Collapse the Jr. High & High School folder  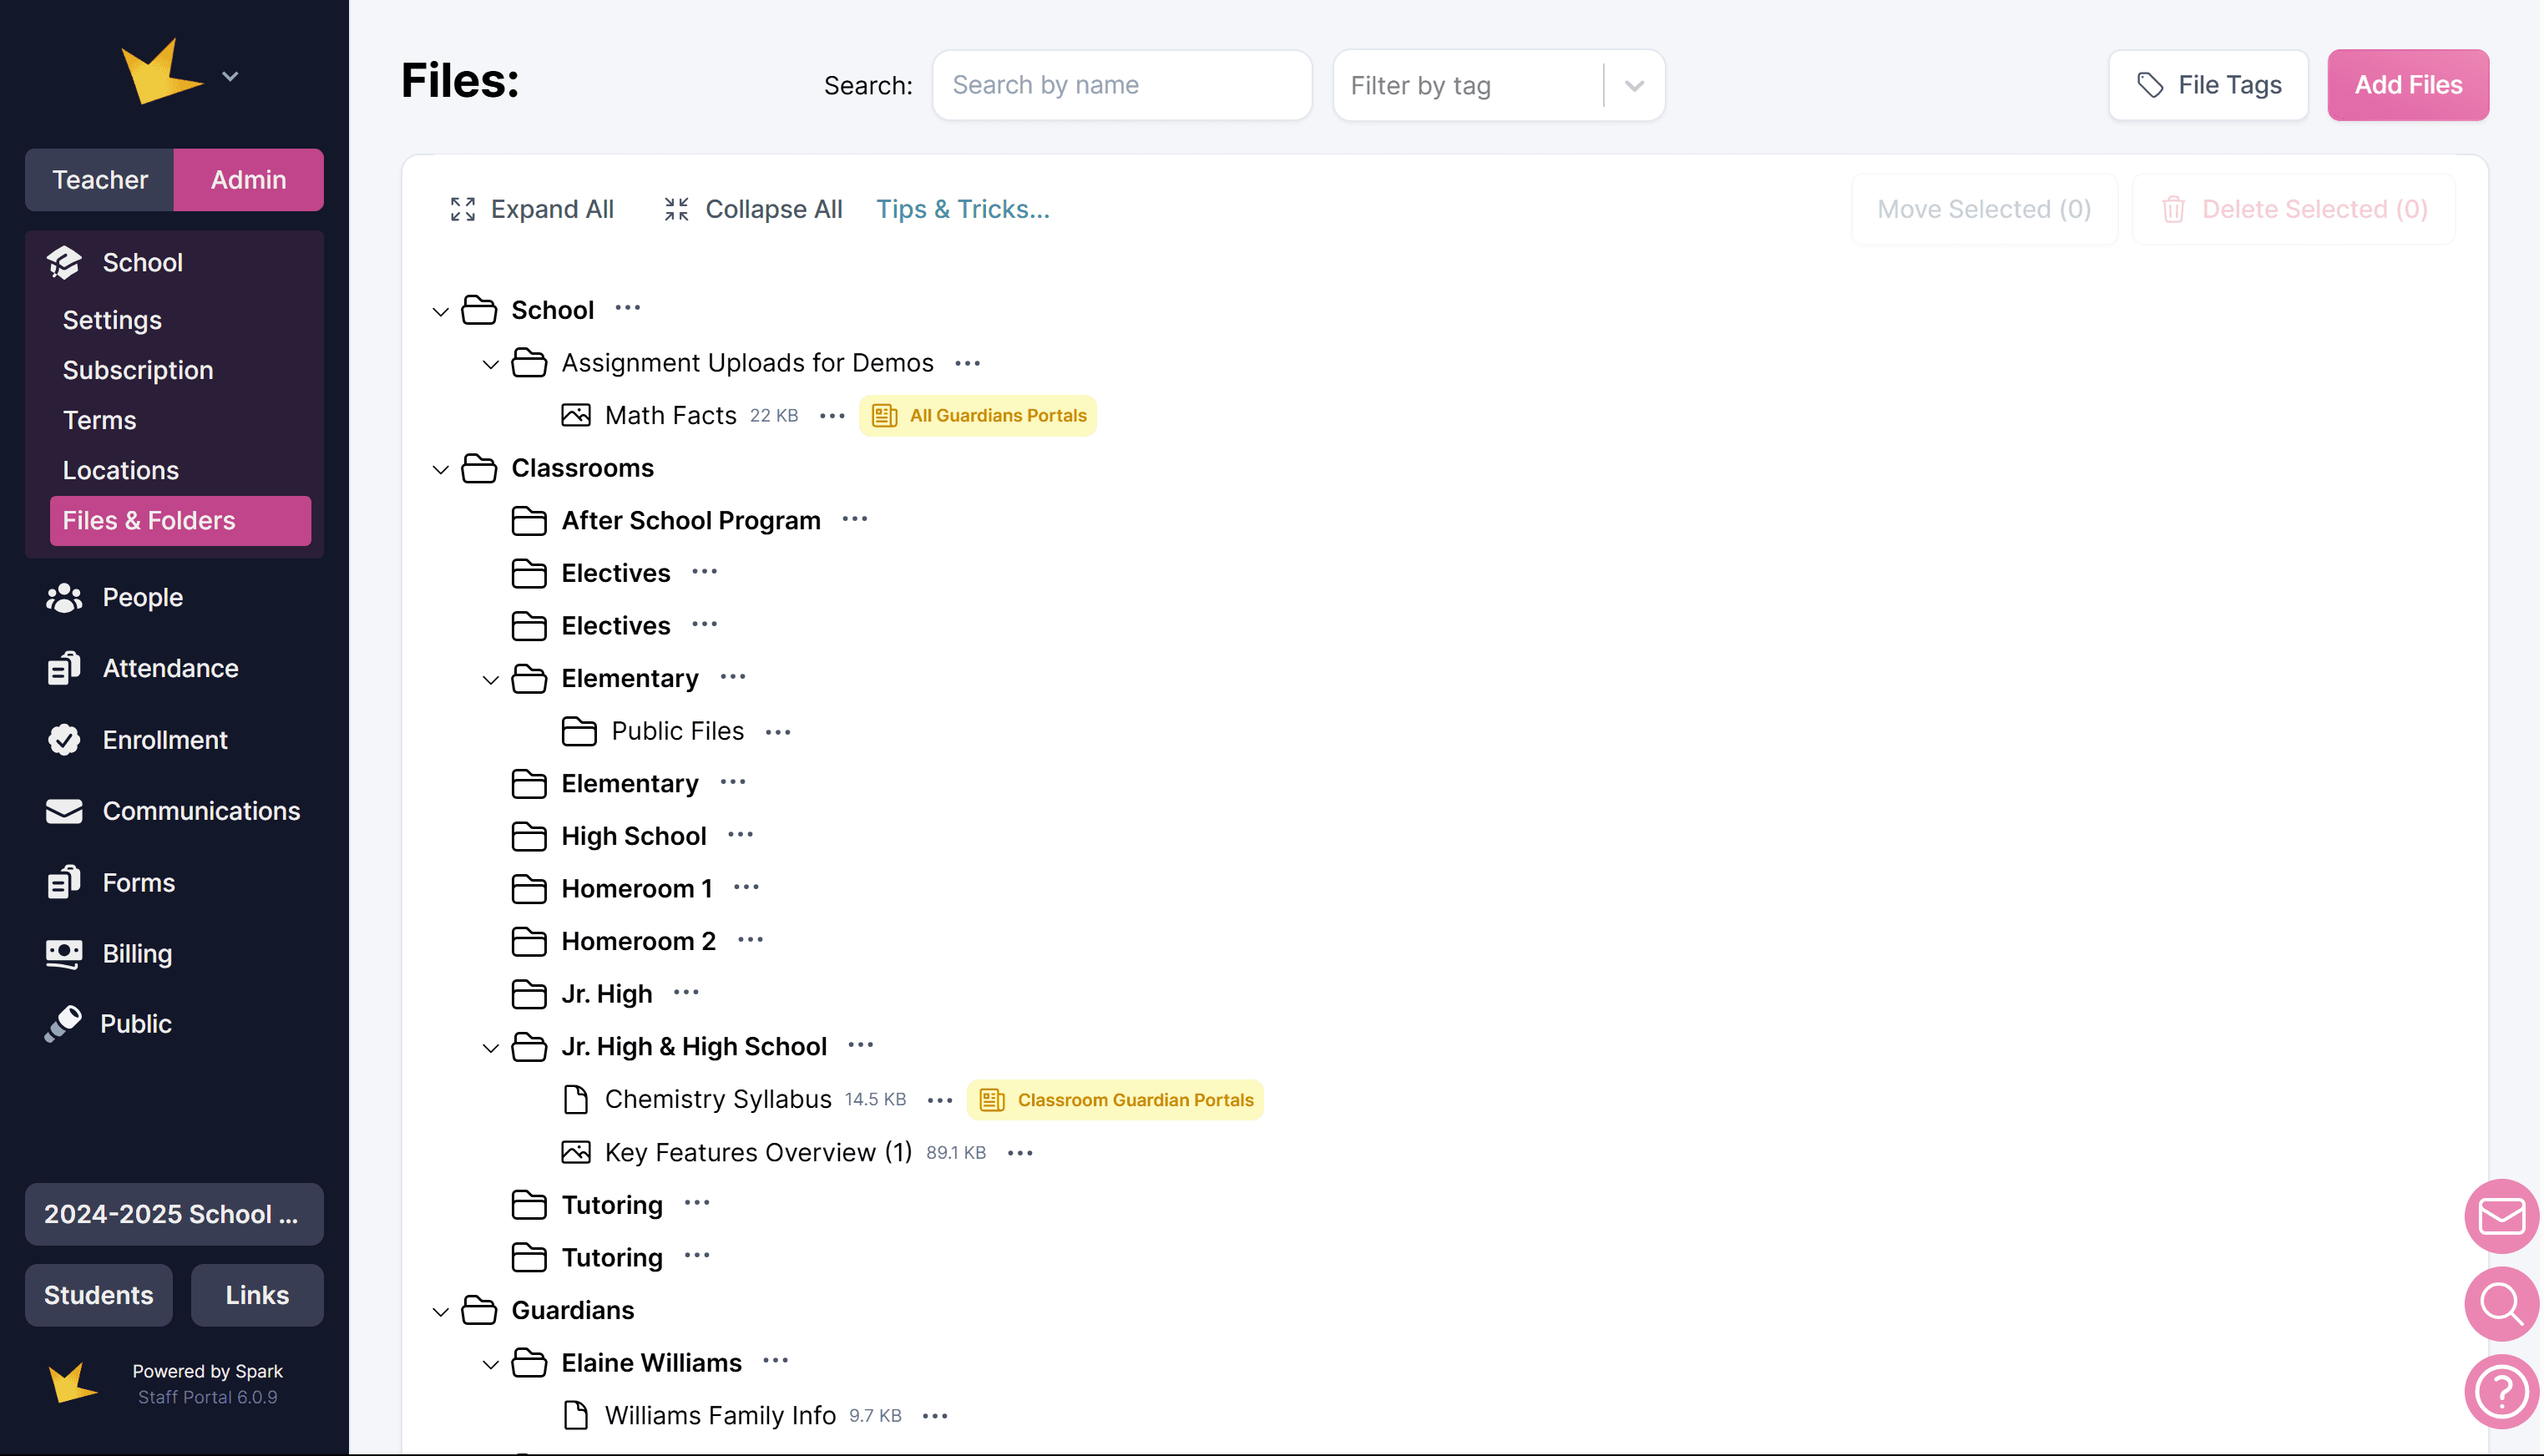pyautogui.click(x=490, y=1047)
